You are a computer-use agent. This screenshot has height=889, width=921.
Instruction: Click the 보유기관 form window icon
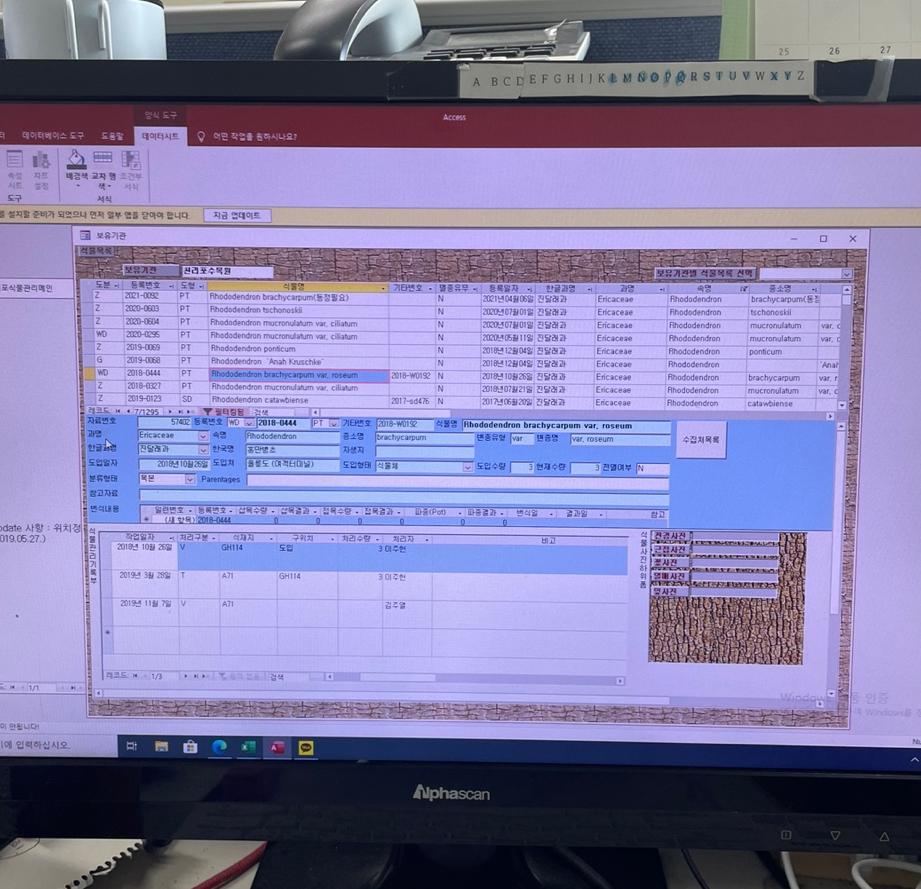[85, 235]
